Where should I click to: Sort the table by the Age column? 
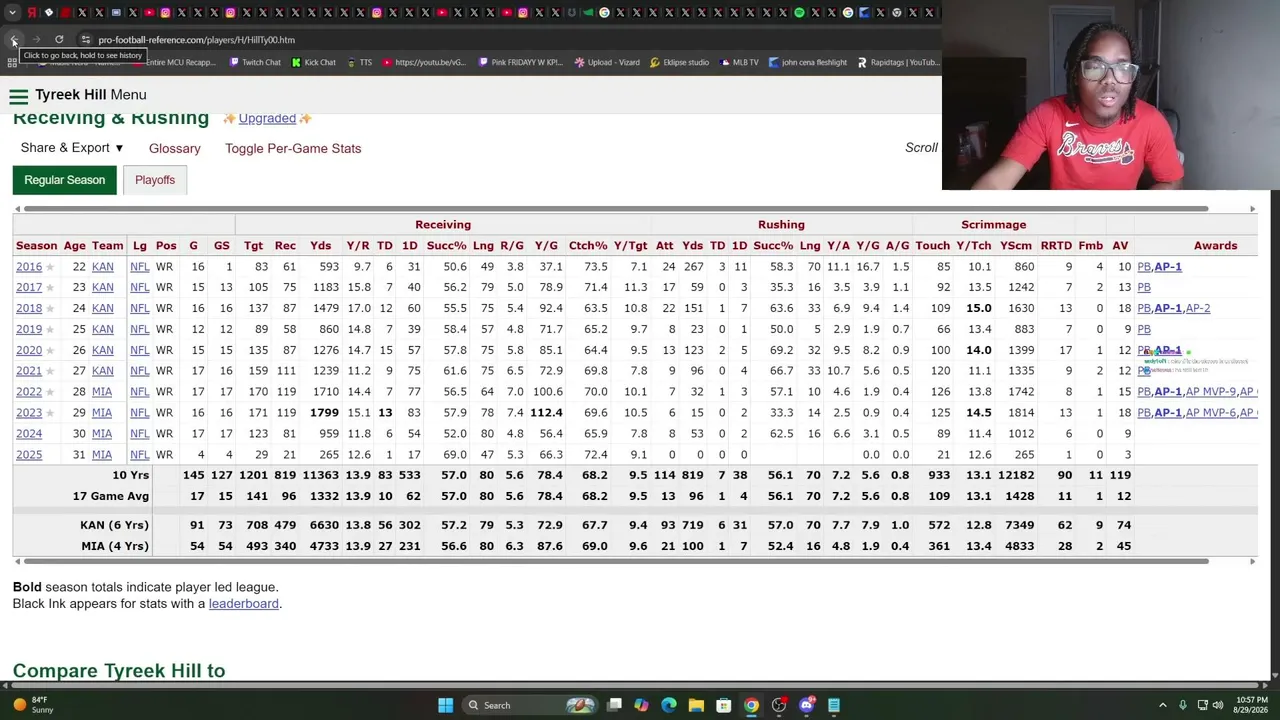(75, 245)
